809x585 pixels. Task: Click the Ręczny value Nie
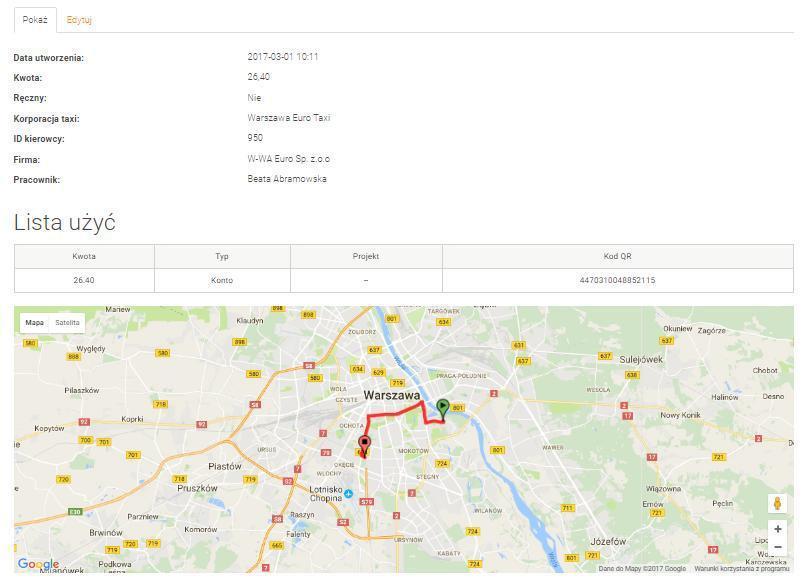tap(254, 98)
